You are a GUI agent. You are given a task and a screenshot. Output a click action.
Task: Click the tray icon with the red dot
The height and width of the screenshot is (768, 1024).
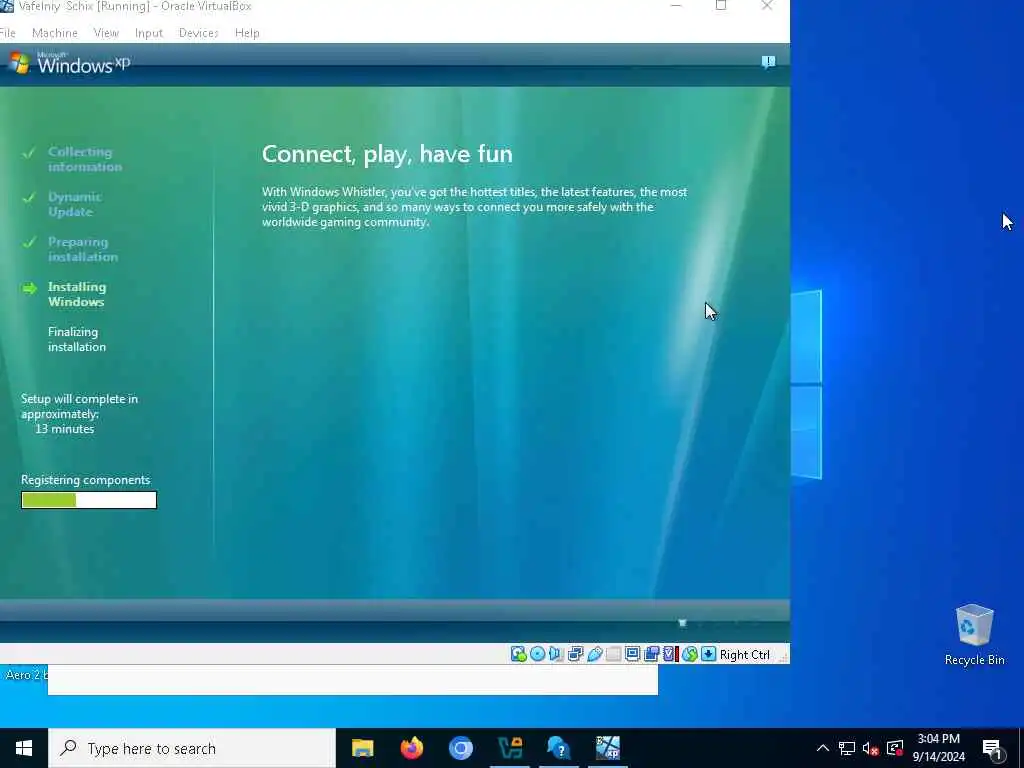point(895,748)
